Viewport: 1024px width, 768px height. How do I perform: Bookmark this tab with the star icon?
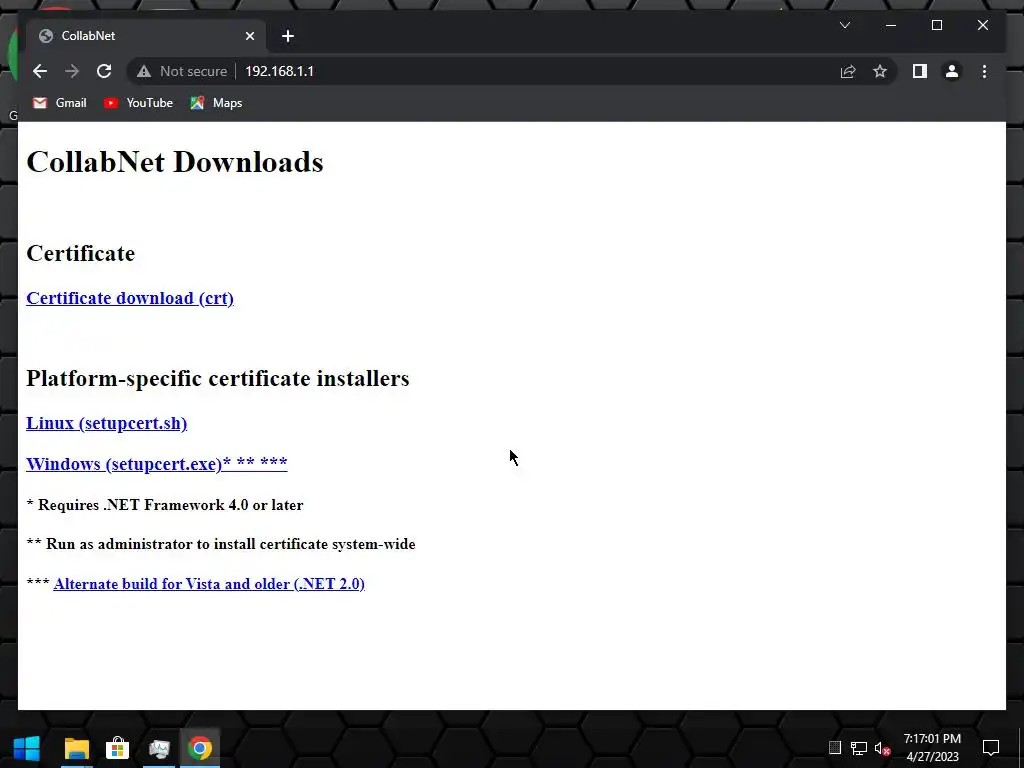(880, 71)
